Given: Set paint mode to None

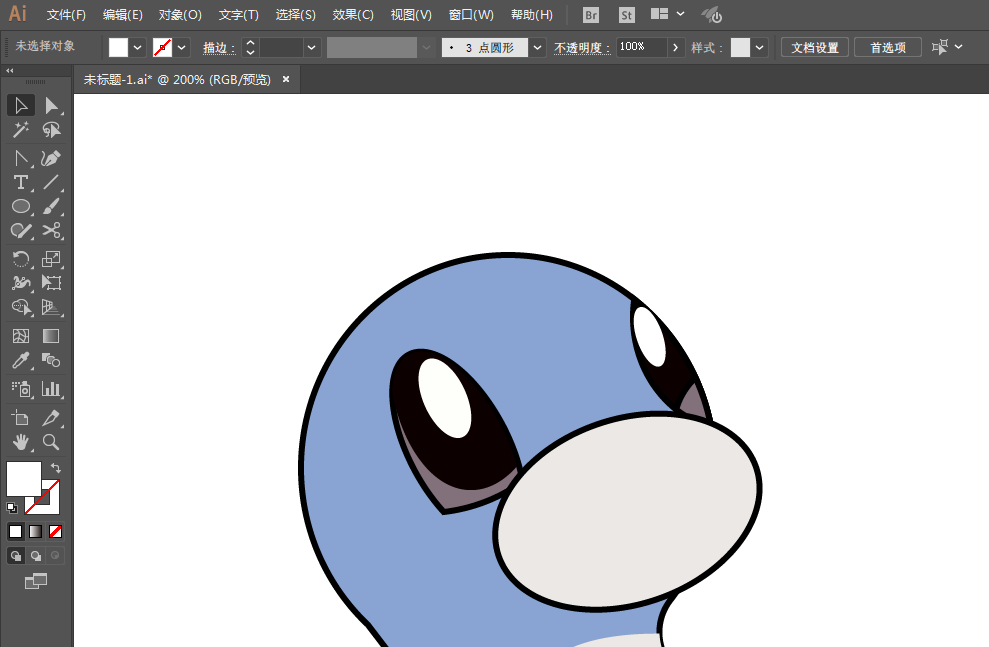Looking at the screenshot, I should click(56, 532).
